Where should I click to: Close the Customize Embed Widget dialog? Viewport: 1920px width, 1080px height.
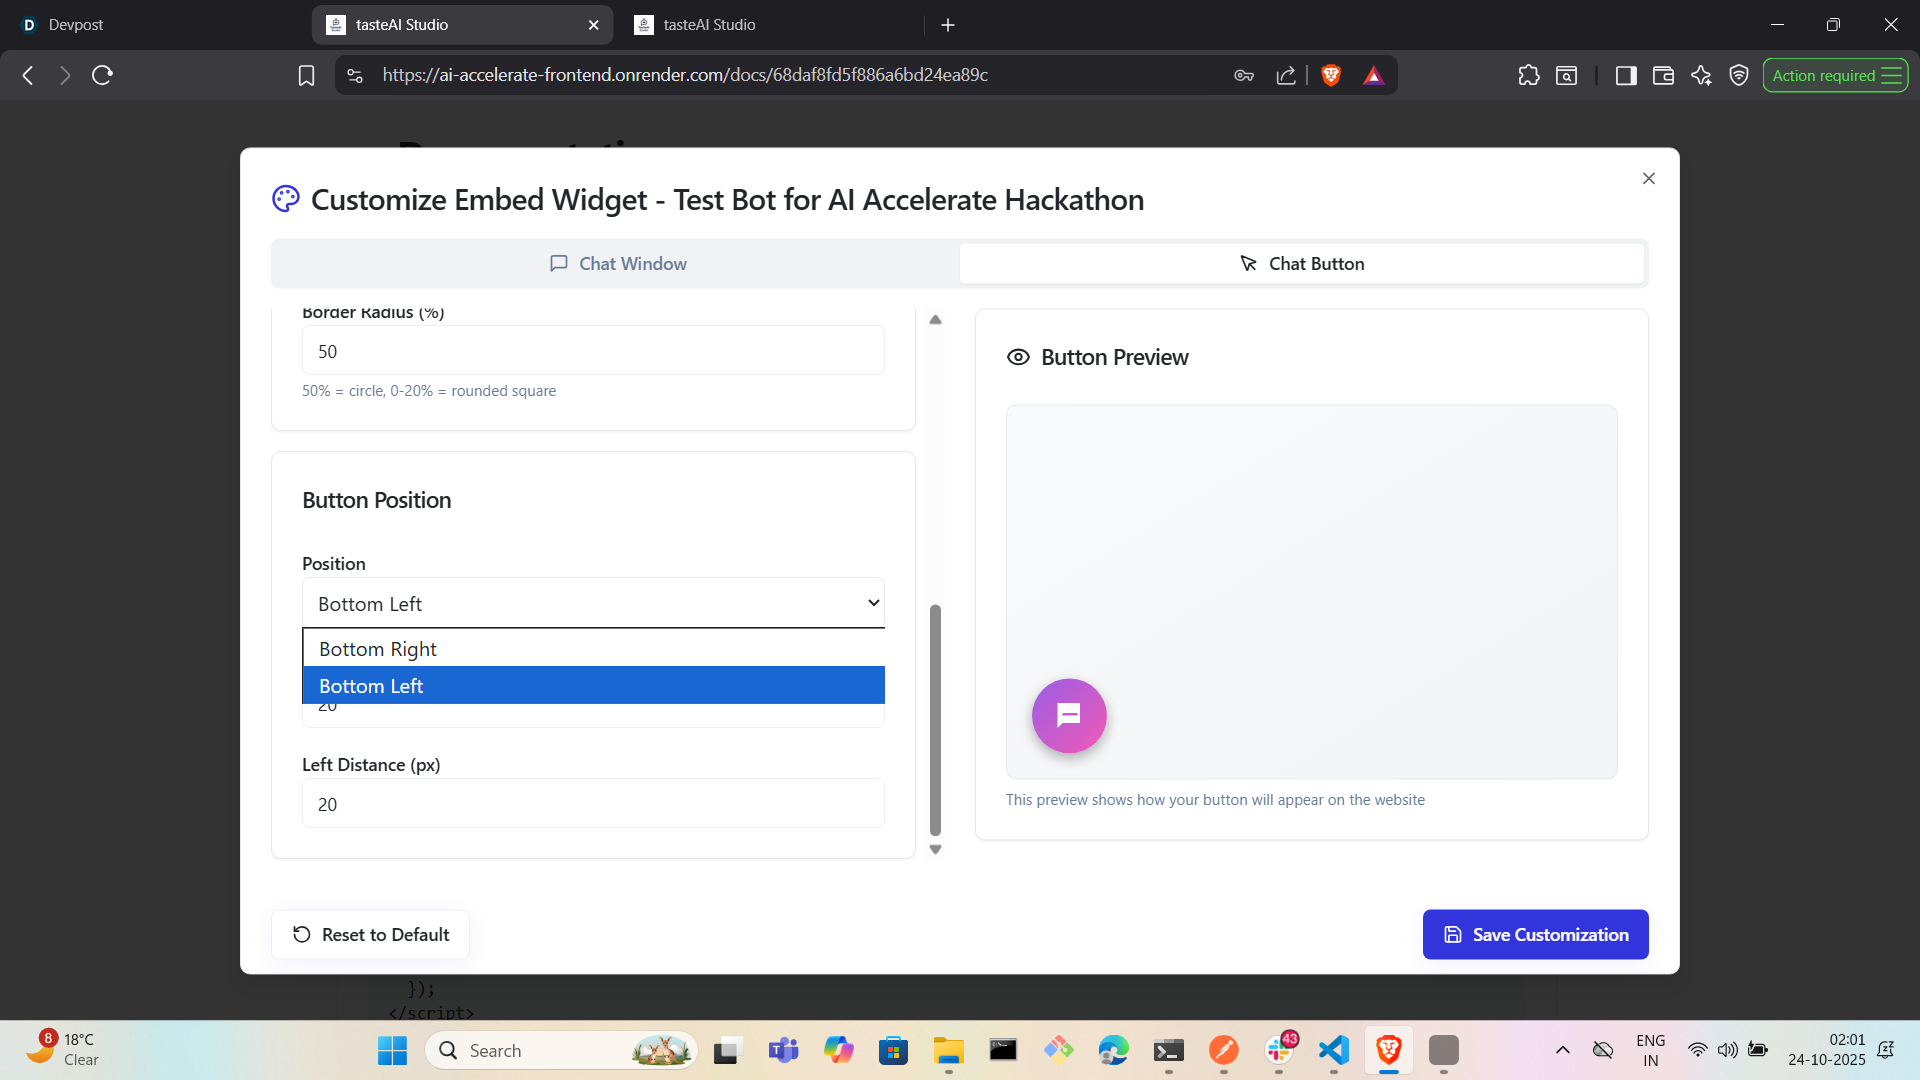[x=1648, y=179]
